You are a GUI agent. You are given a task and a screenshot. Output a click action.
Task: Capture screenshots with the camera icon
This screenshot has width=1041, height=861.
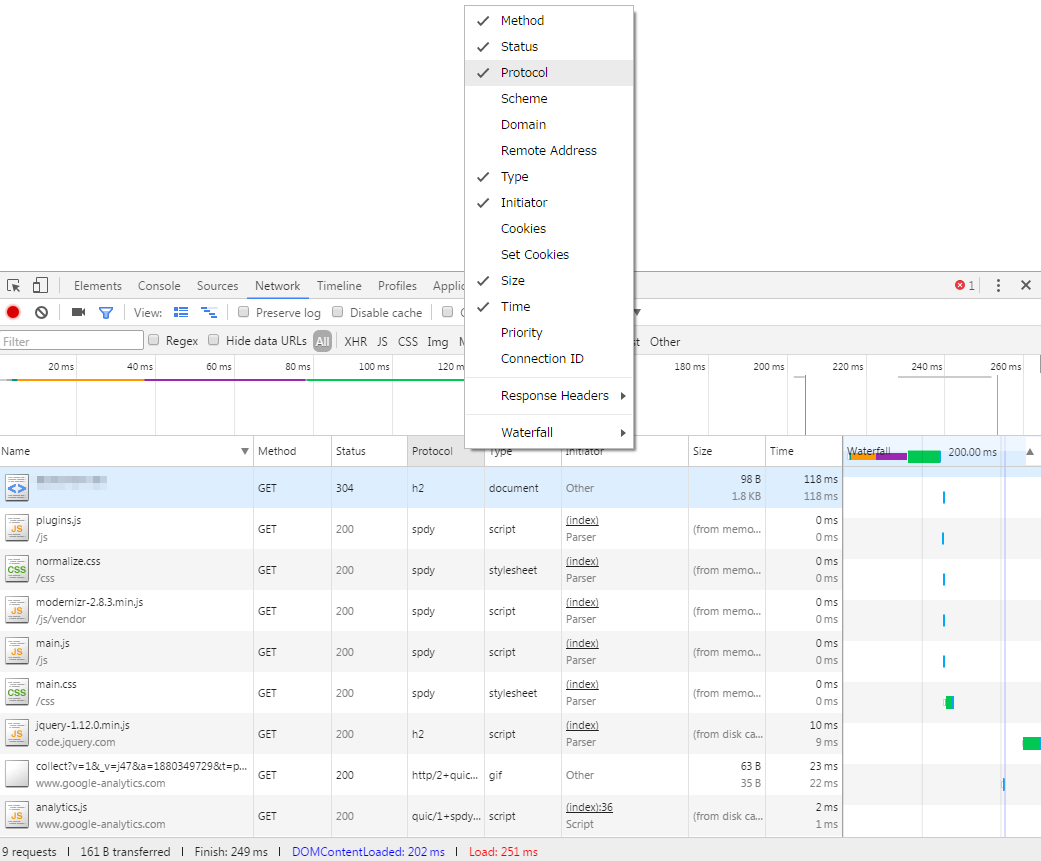tap(78, 312)
